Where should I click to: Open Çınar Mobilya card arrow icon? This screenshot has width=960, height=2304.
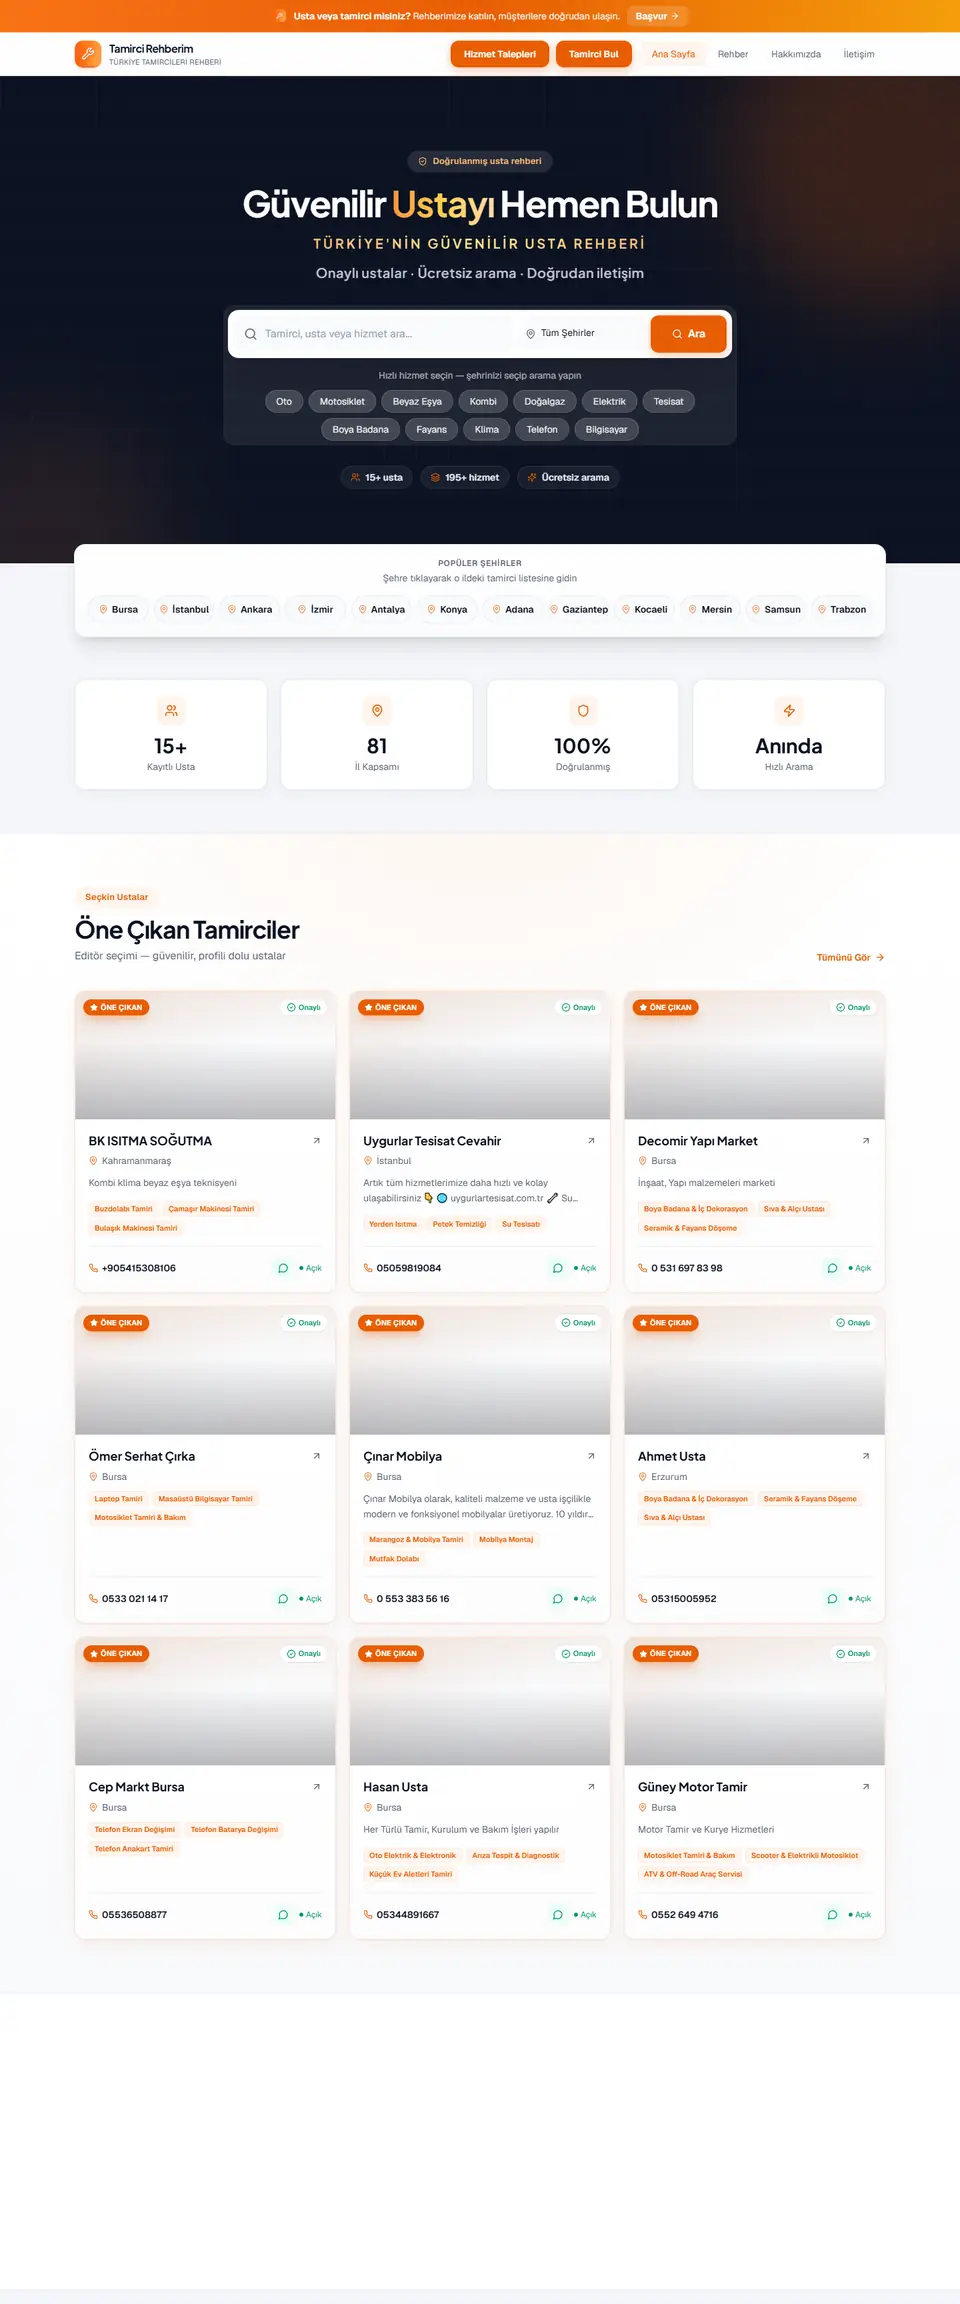click(x=591, y=1456)
